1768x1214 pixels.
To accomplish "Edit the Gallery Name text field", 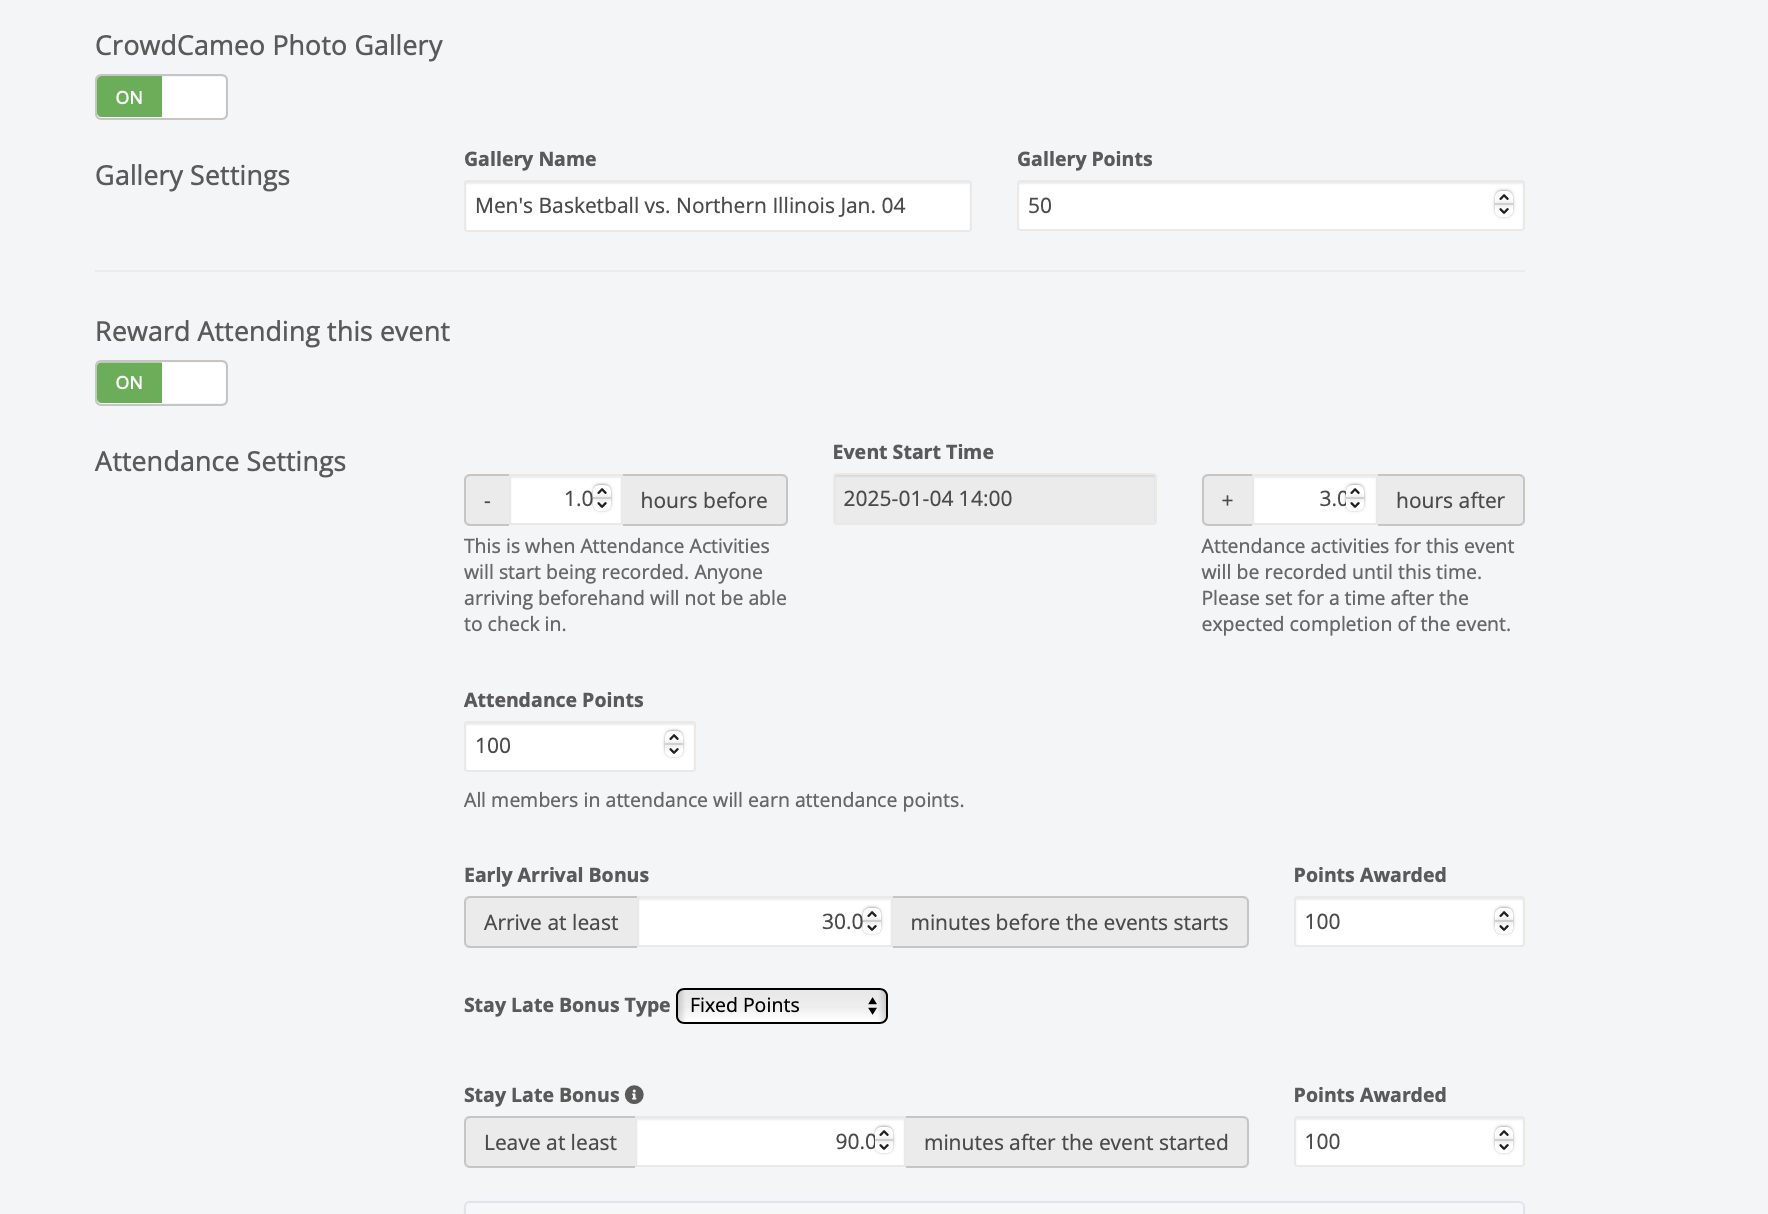I will coord(717,206).
